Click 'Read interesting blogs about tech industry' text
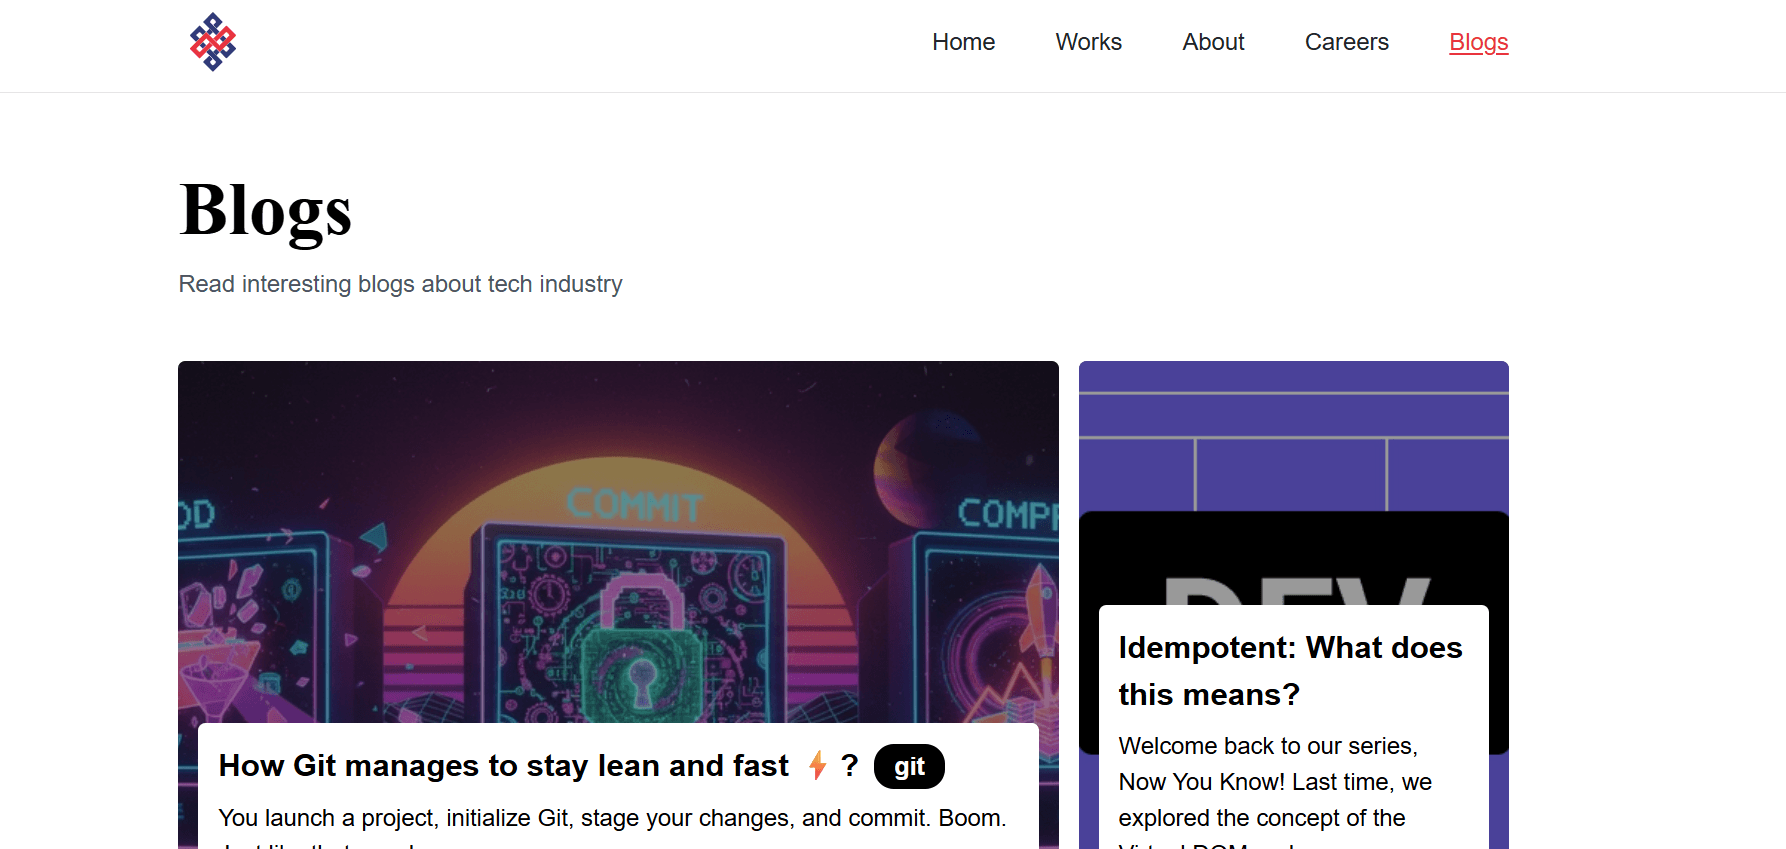The width and height of the screenshot is (1786, 849). 400,284
